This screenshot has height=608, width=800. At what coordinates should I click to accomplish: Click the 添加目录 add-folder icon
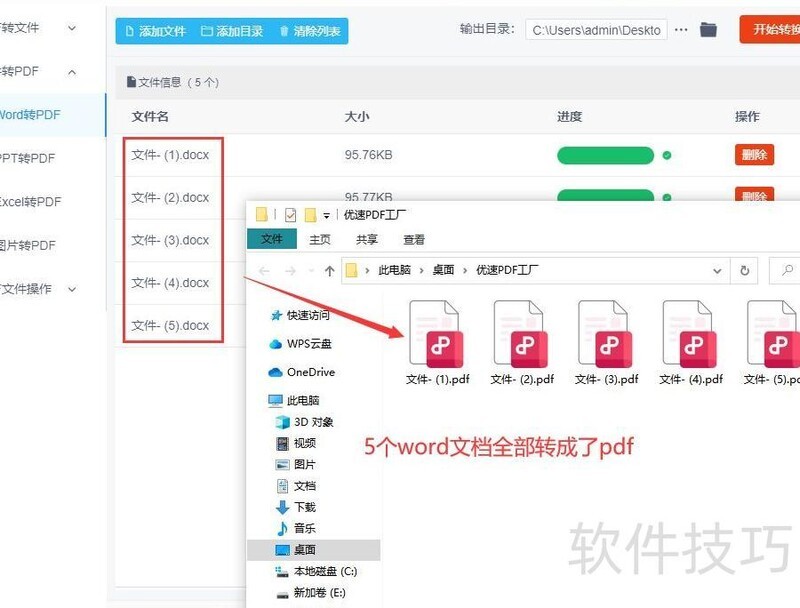tap(208, 31)
